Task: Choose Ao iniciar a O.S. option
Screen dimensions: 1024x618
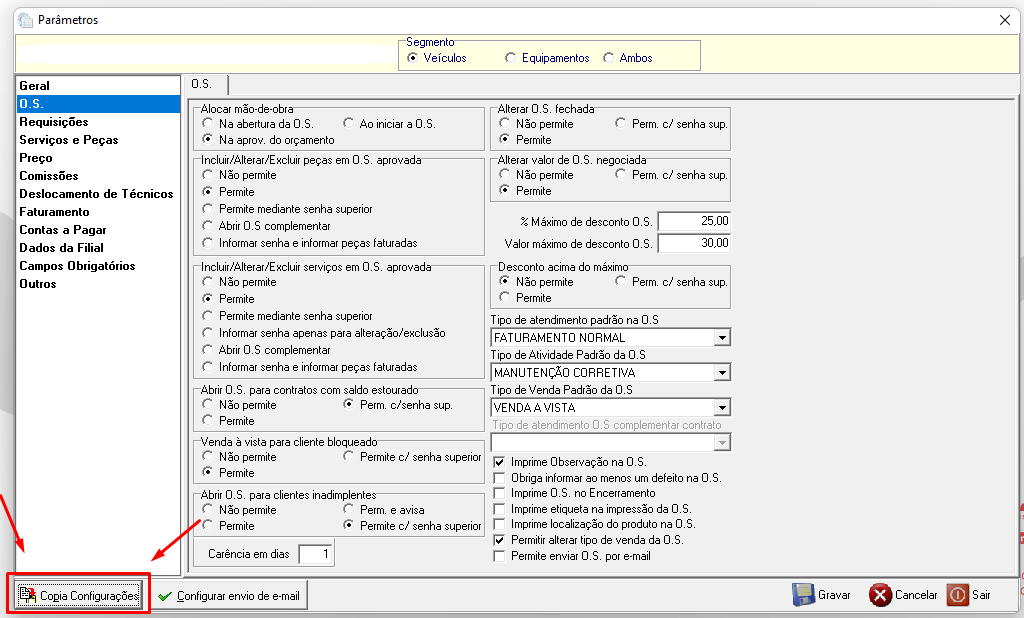Action: pyautogui.click(x=348, y=123)
